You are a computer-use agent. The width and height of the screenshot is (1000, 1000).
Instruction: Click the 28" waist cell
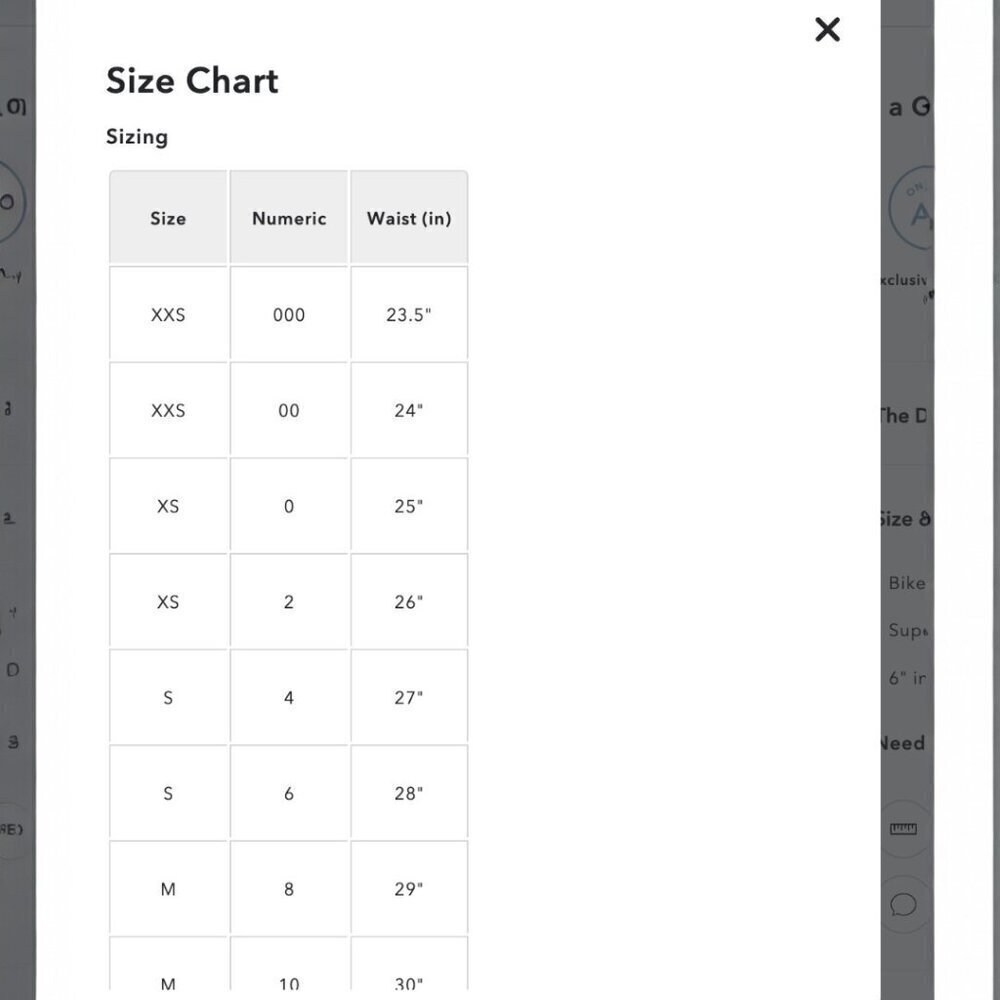409,792
